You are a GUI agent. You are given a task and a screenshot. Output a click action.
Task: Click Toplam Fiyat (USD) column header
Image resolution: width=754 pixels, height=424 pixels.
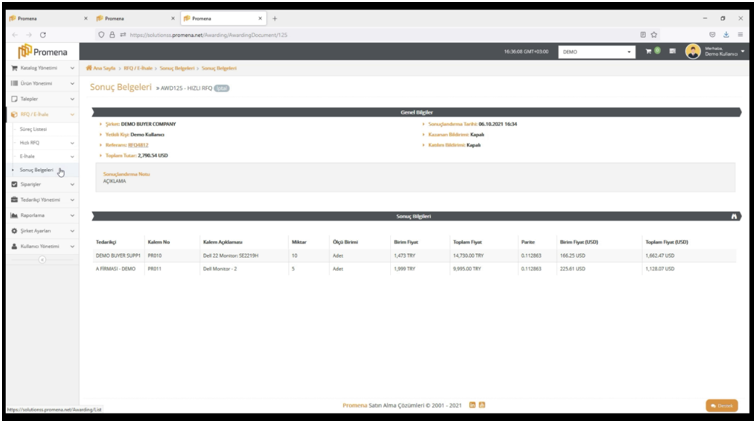tap(666, 242)
